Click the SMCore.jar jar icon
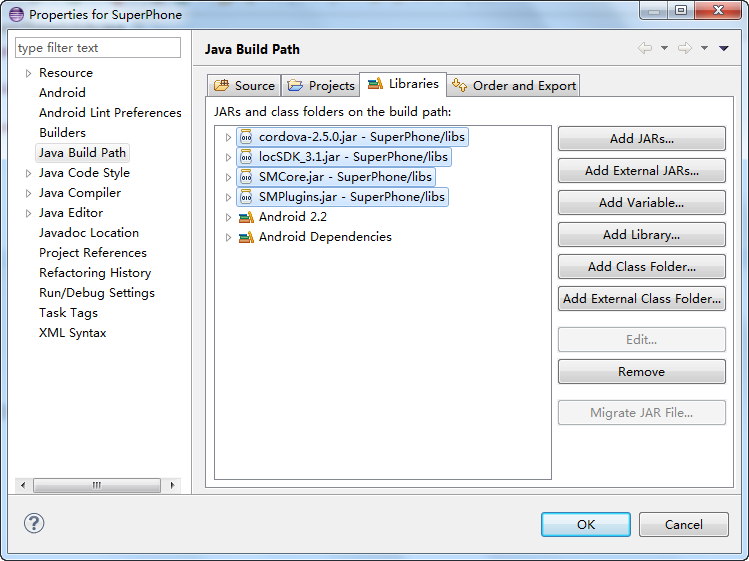Viewport: 749px width, 561px height. (246, 177)
